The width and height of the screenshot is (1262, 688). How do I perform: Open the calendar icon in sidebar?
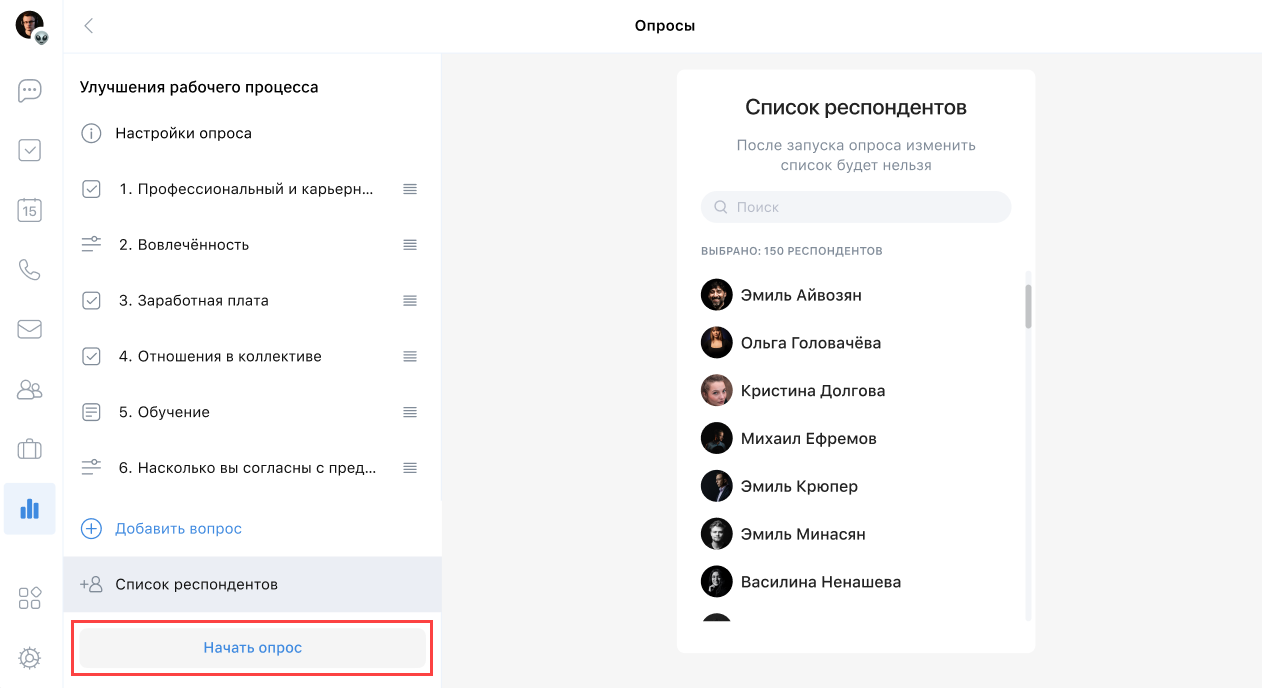click(30, 210)
